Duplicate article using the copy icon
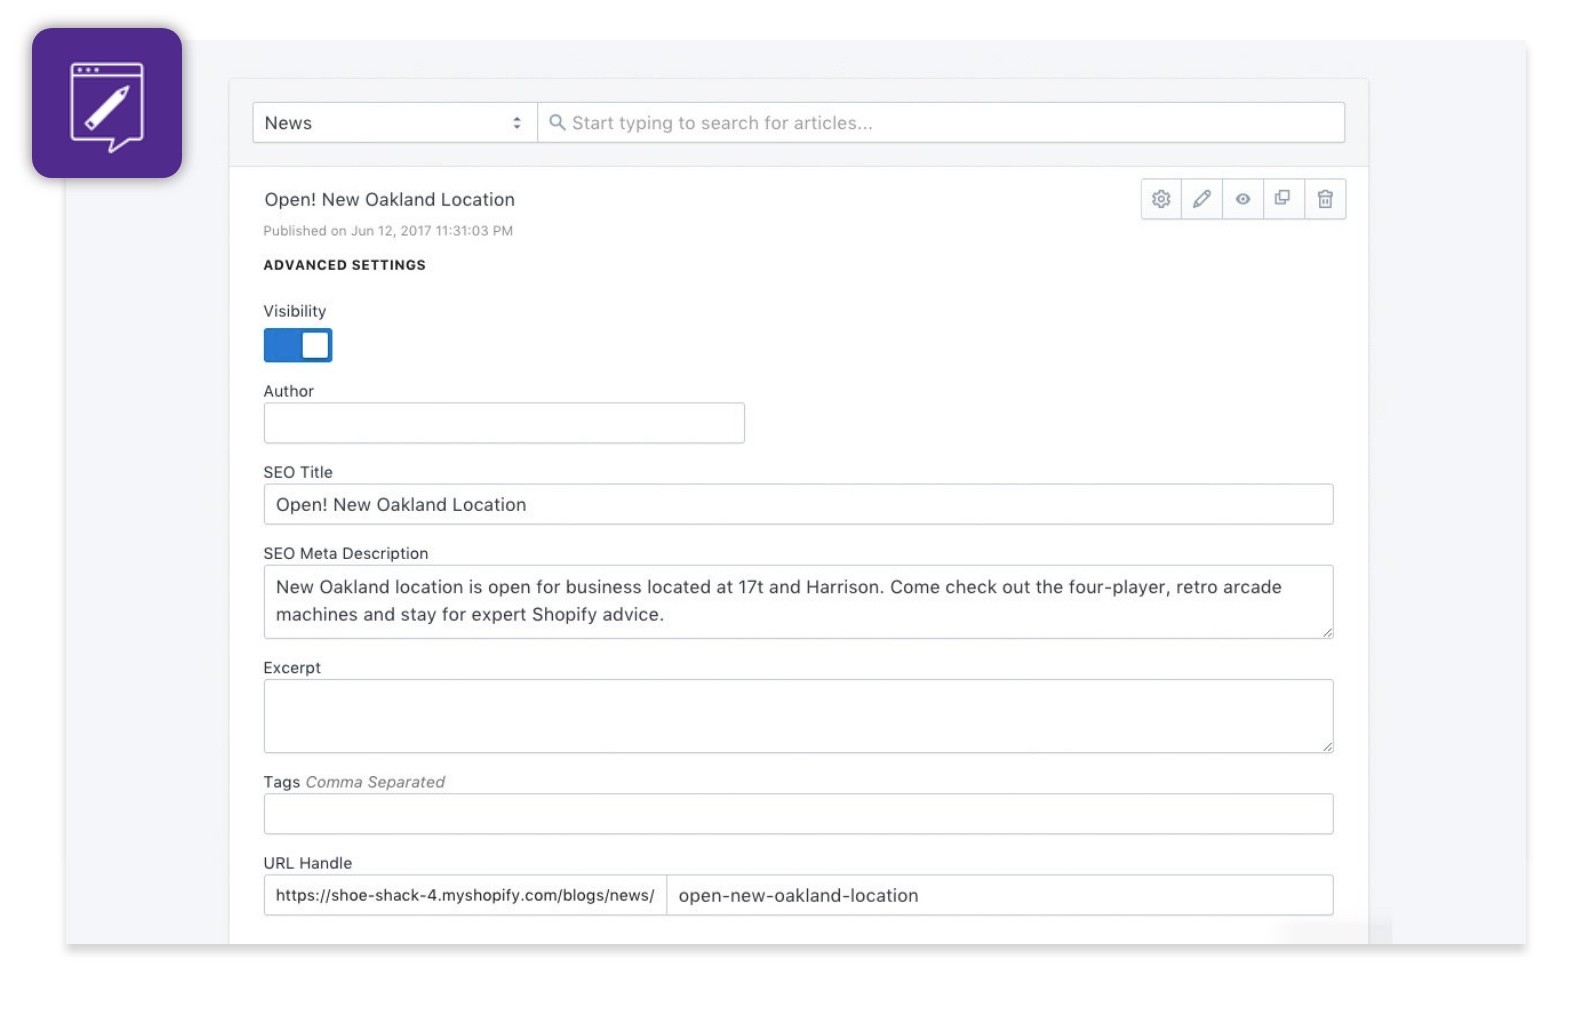The height and width of the screenshot is (1009, 1594). click(1283, 199)
